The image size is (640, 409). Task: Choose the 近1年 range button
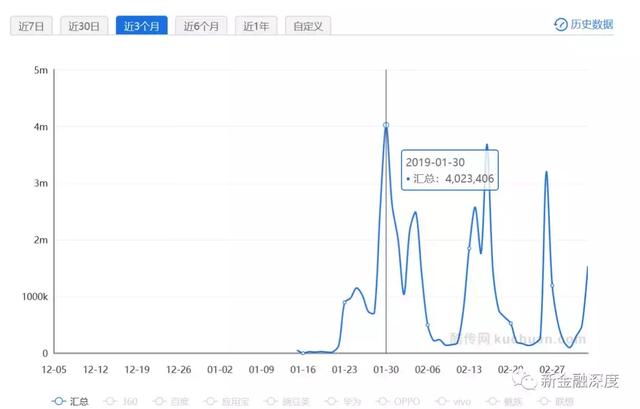pyautogui.click(x=256, y=26)
